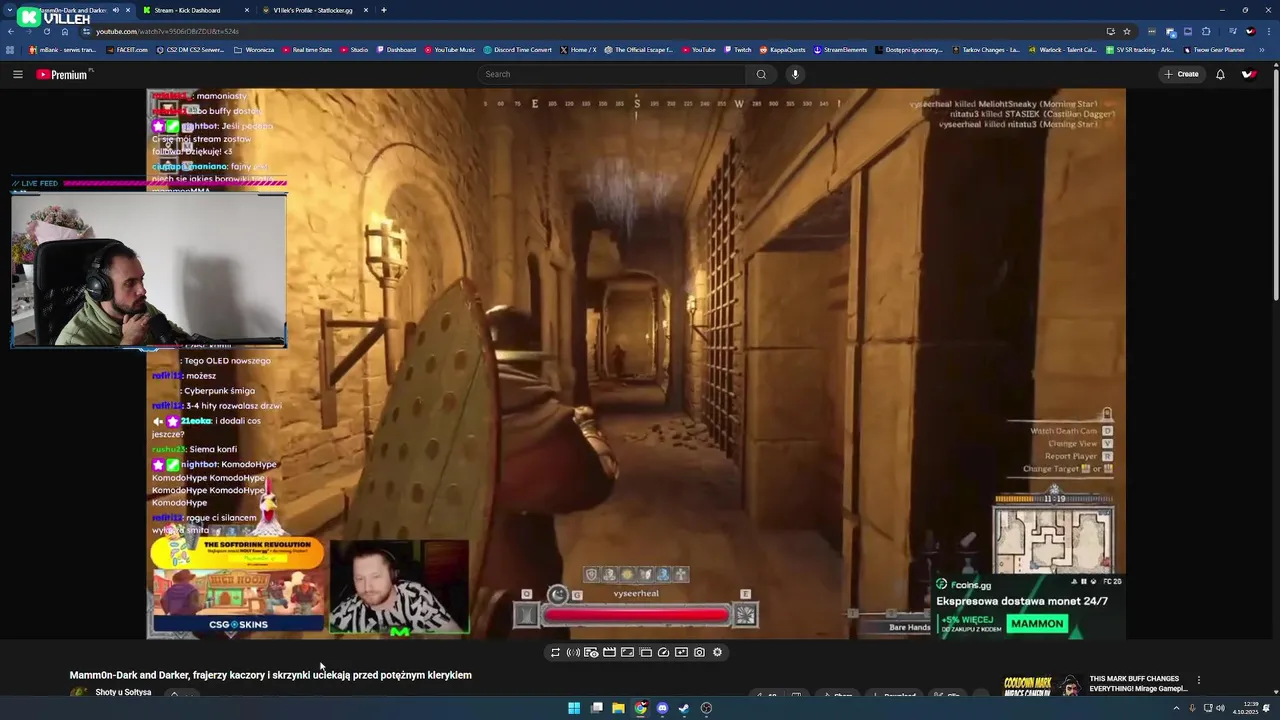1280x720 pixels.
Task: Open the playback speed gauge icon
Action: (x=663, y=652)
